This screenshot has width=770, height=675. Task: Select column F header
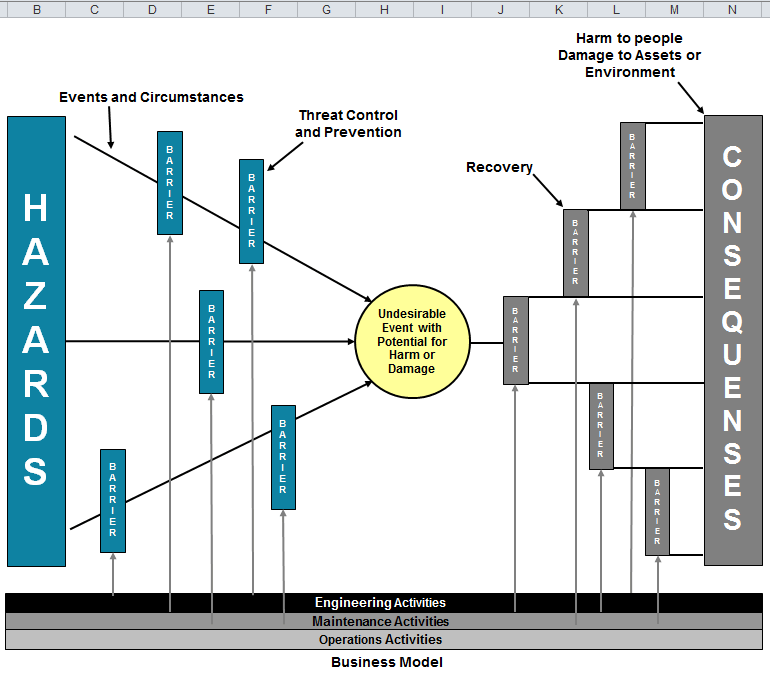[x=268, y=9]
